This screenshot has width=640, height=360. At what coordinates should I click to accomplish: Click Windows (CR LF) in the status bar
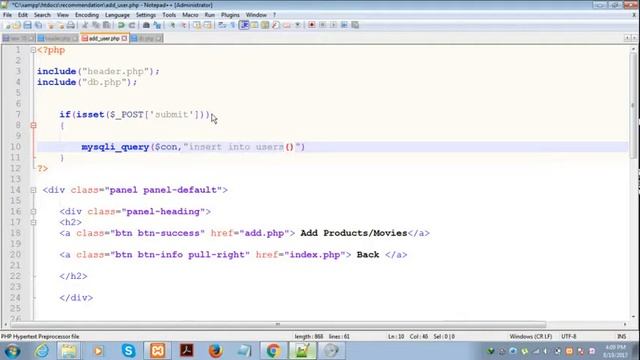click(531, 337)
